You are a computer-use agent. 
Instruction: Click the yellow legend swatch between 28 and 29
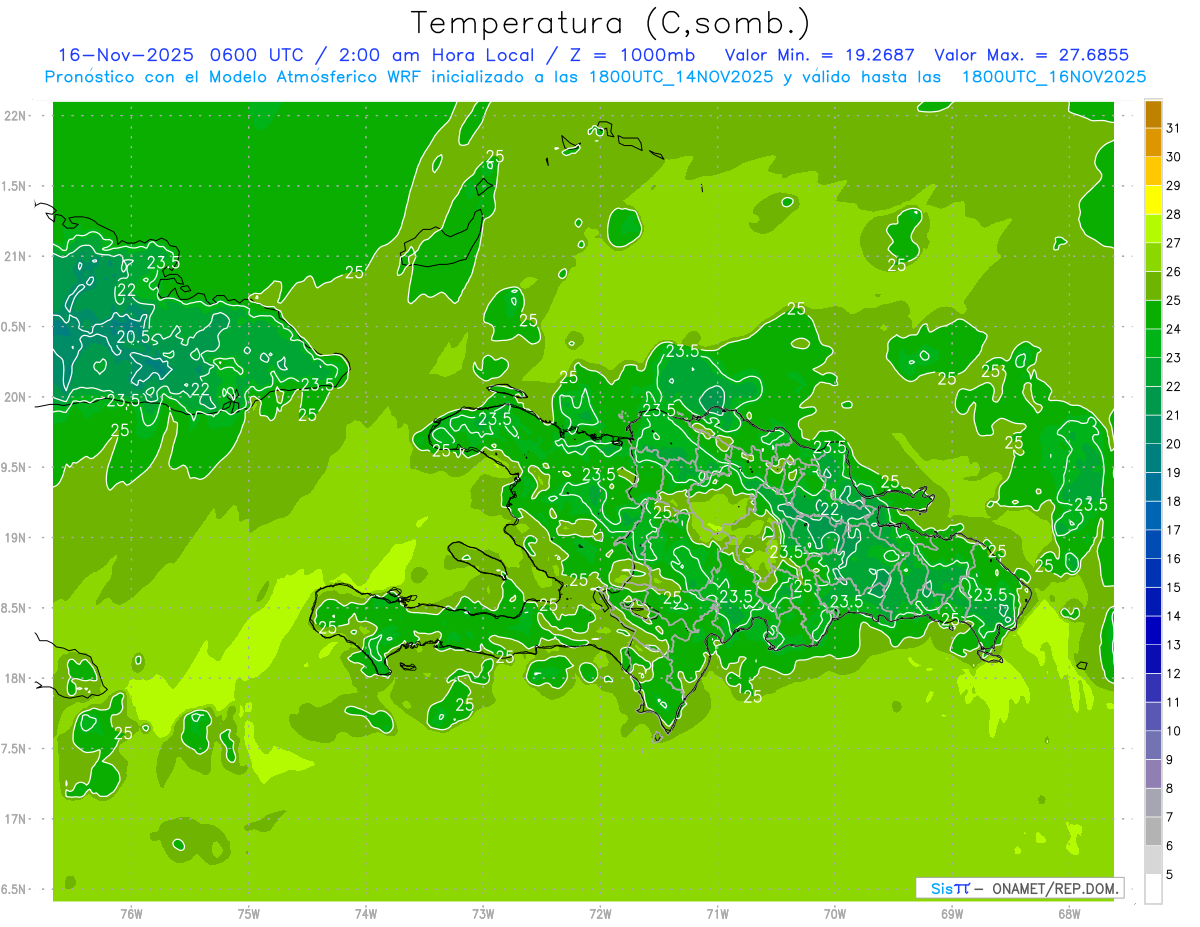[1153, 200]
